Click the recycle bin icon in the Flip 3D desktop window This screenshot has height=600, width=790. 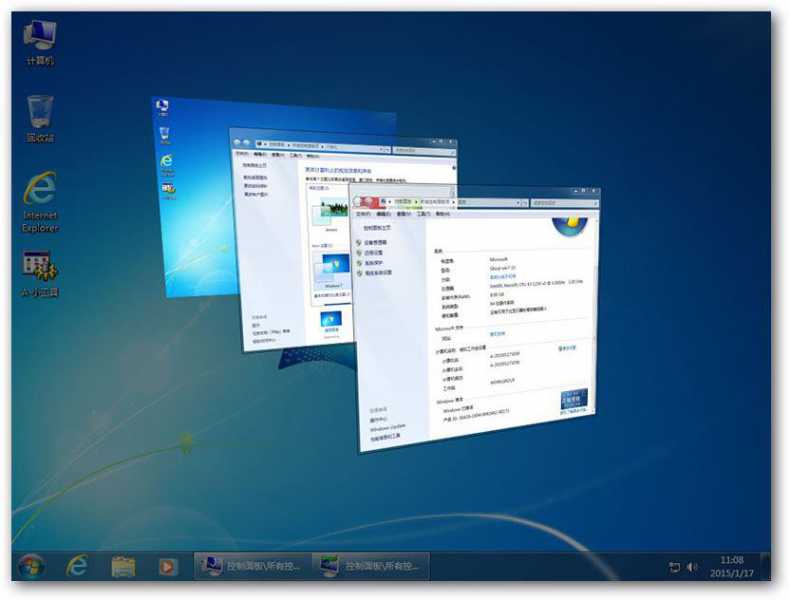pos(165,136)
